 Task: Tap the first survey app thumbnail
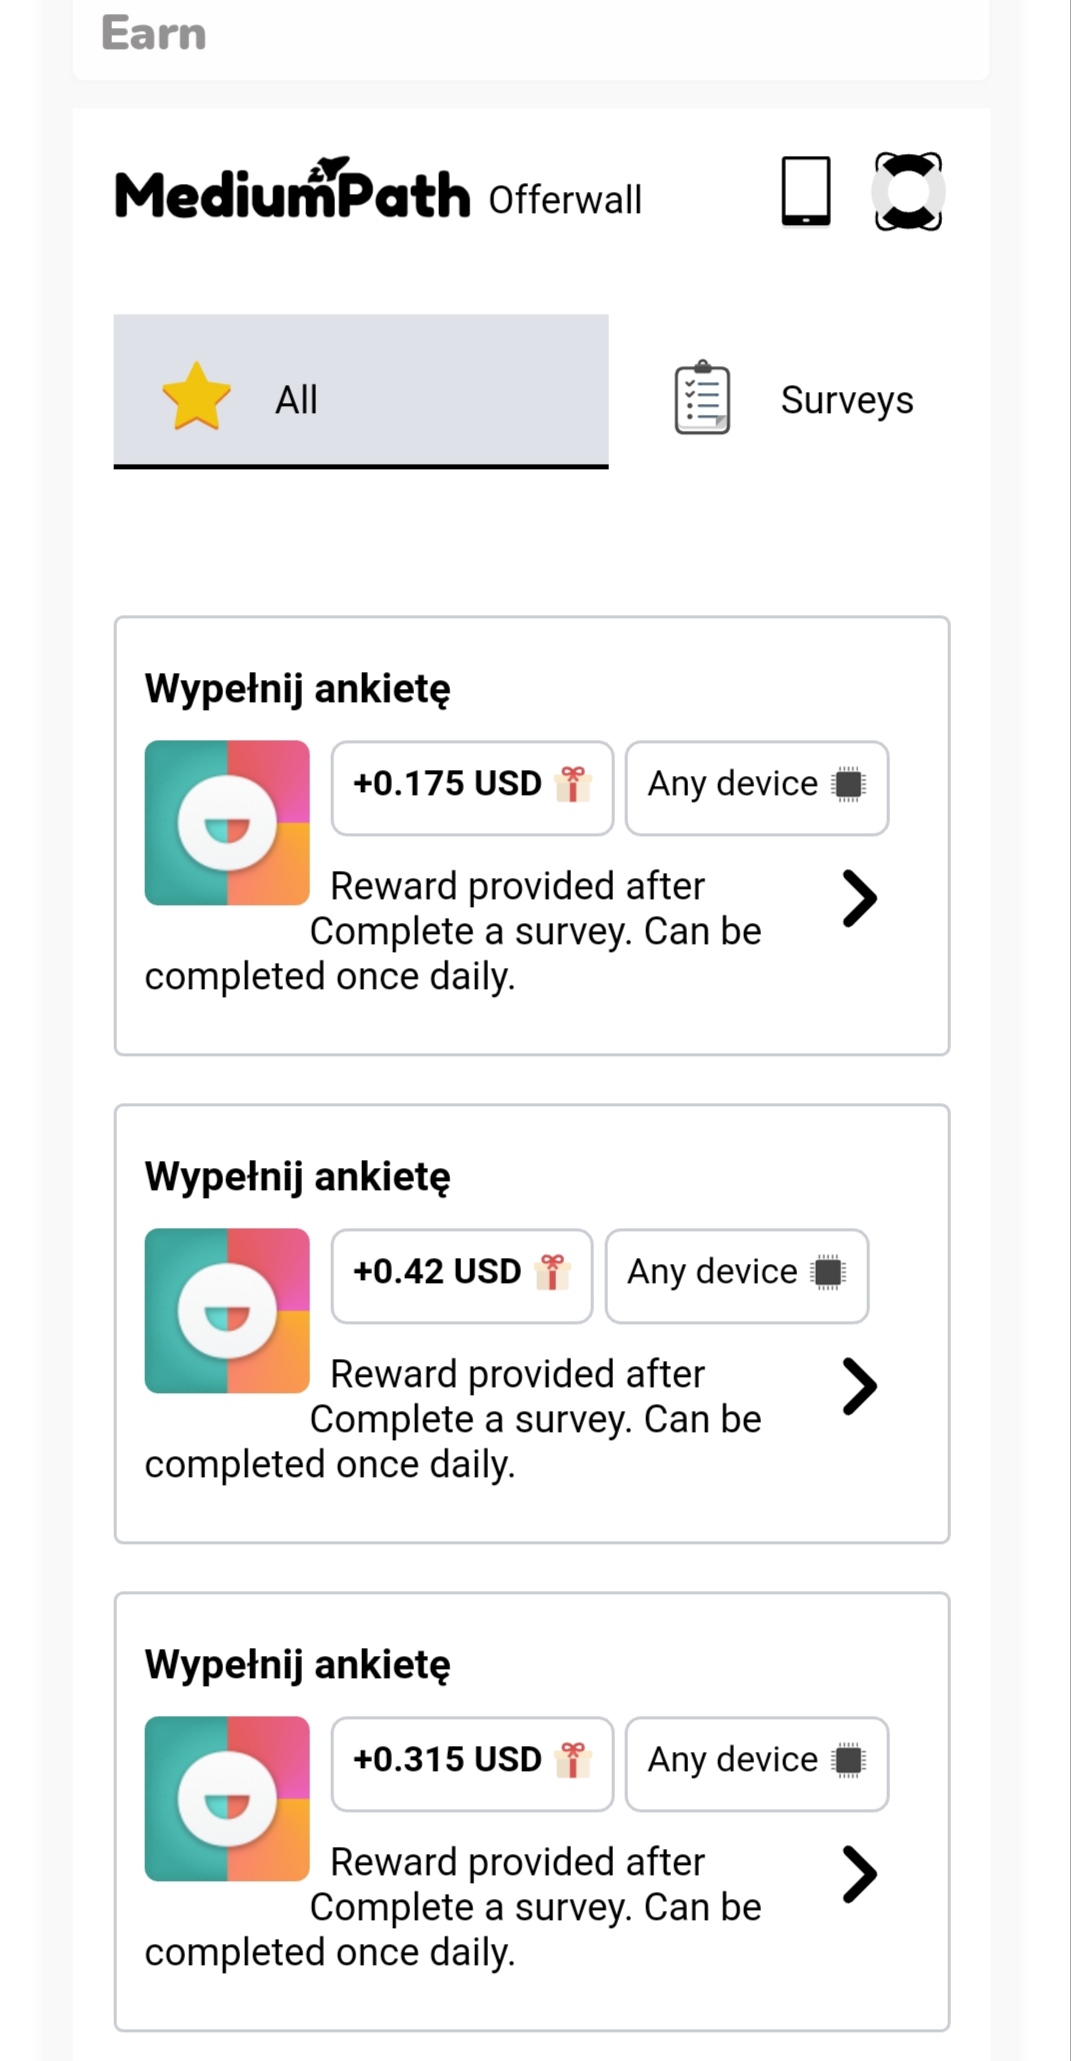pos(227,823)
